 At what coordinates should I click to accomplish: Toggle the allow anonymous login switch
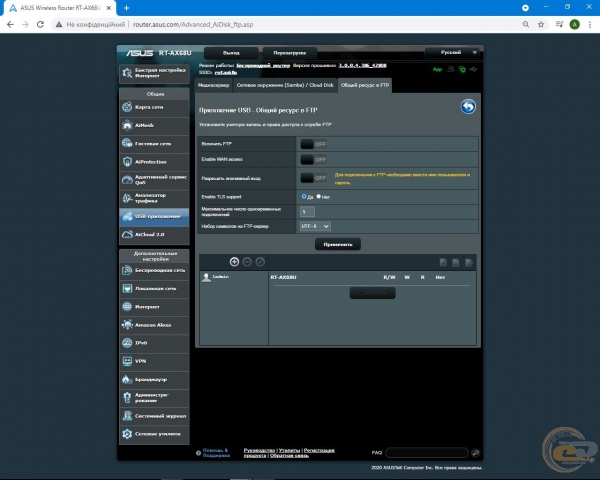click(313, 178)
